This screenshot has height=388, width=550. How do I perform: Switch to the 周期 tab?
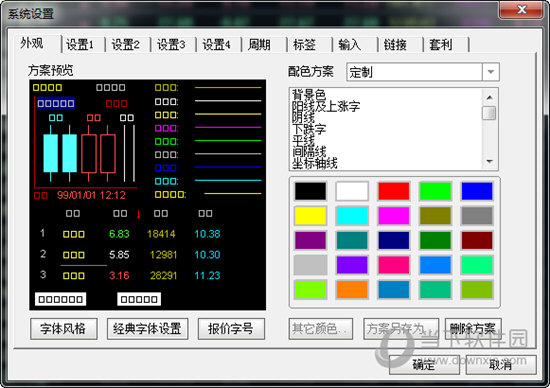click(260, 45)
